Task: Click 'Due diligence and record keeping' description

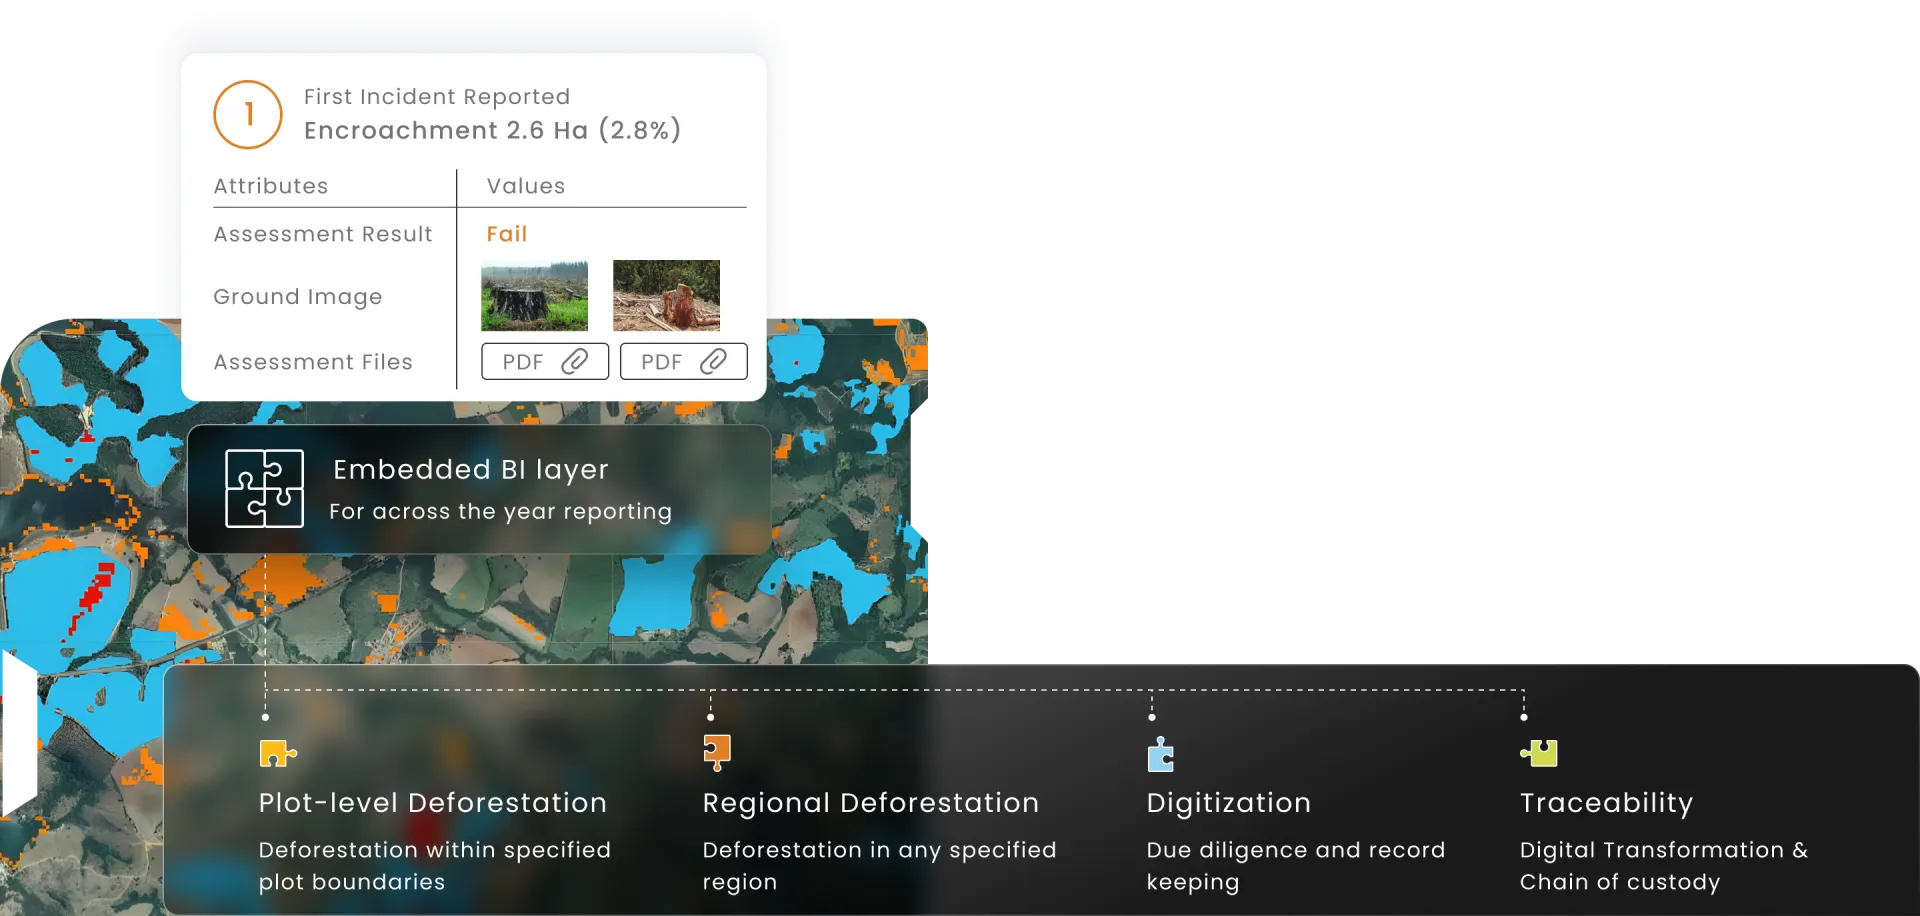Action: tap(1296, 866)
